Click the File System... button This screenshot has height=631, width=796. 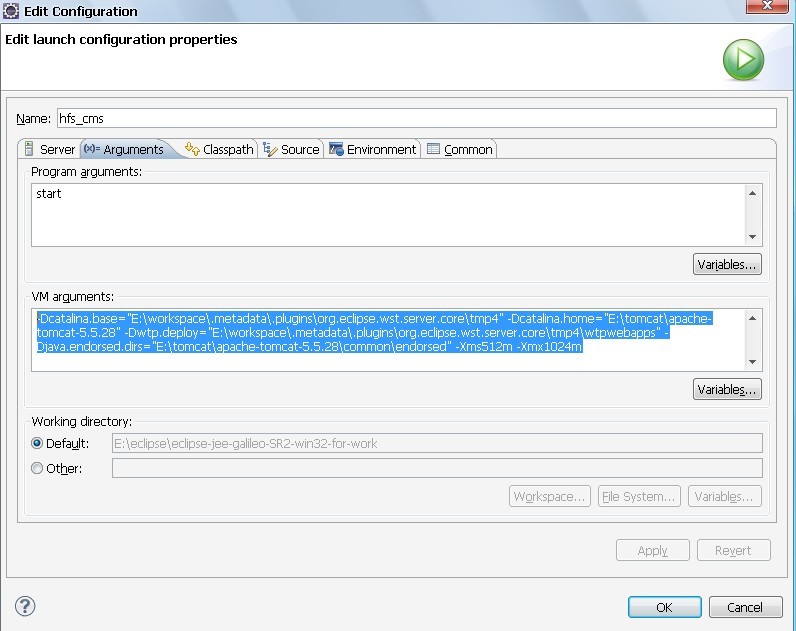(639, 496)
